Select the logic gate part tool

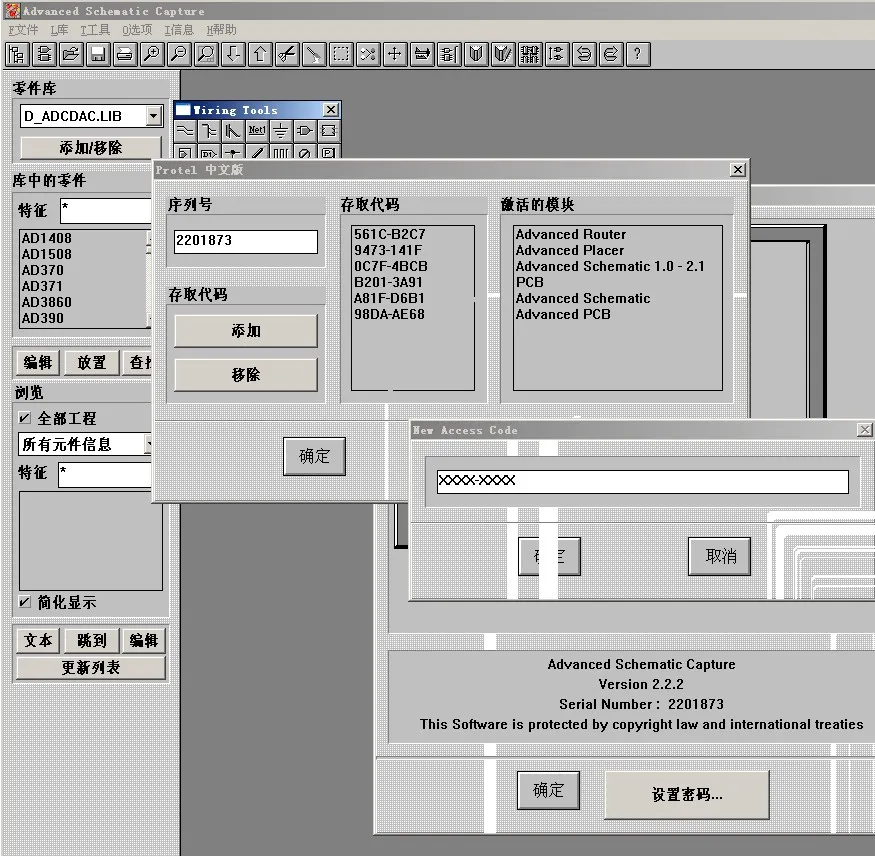coord(305,131)
